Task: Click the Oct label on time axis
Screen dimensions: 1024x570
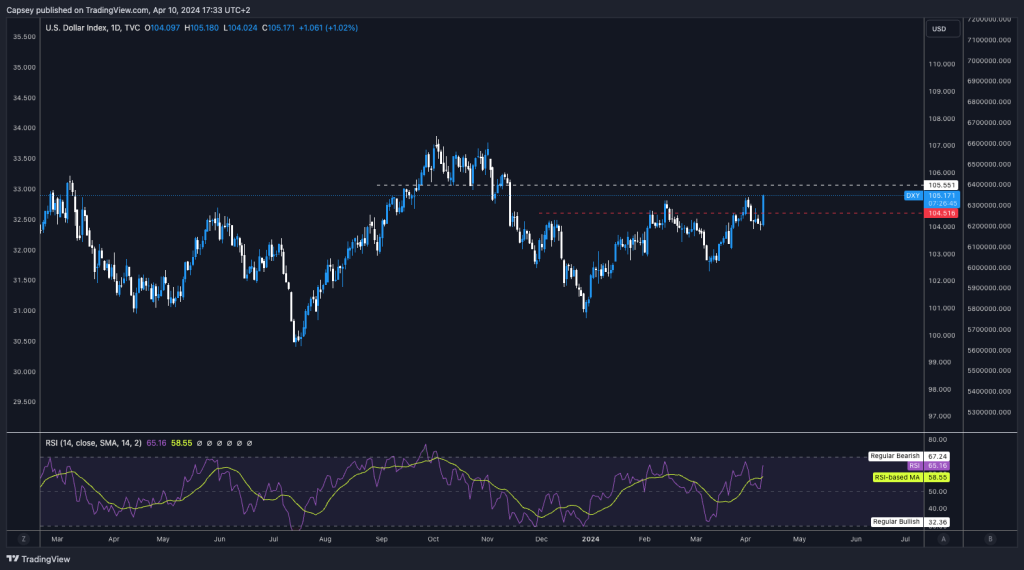Action: point(433,538)
